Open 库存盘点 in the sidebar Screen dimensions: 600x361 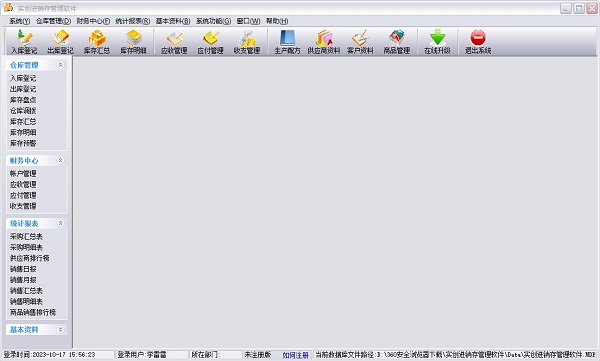(x=23, y=100)
